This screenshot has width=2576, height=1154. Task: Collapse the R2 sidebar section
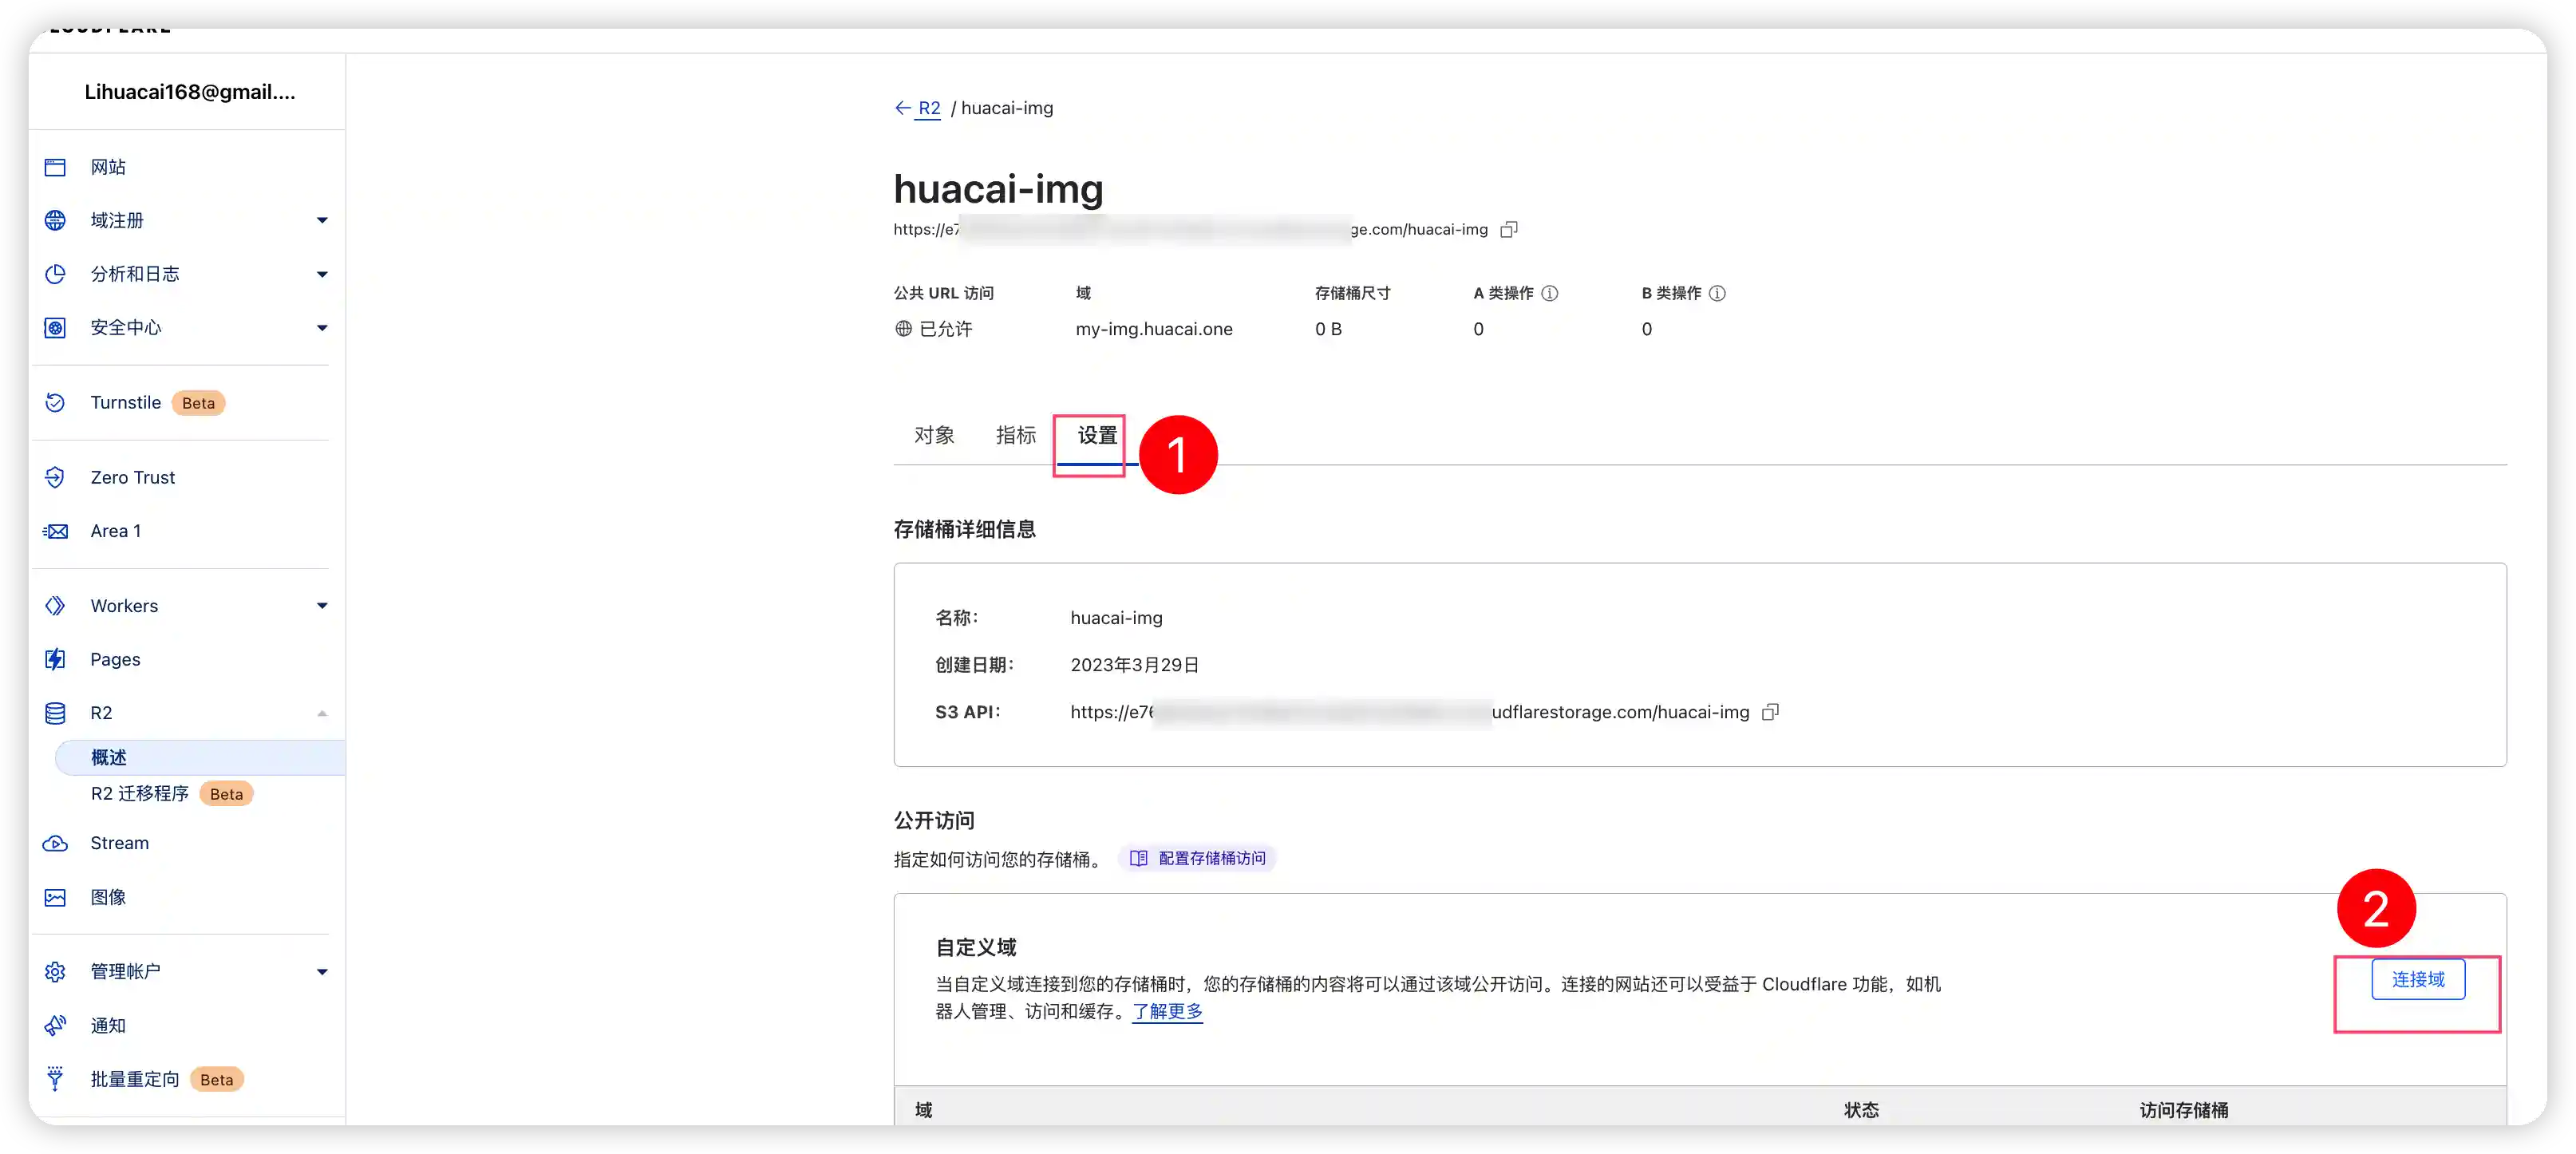click(x=322, y=712)
